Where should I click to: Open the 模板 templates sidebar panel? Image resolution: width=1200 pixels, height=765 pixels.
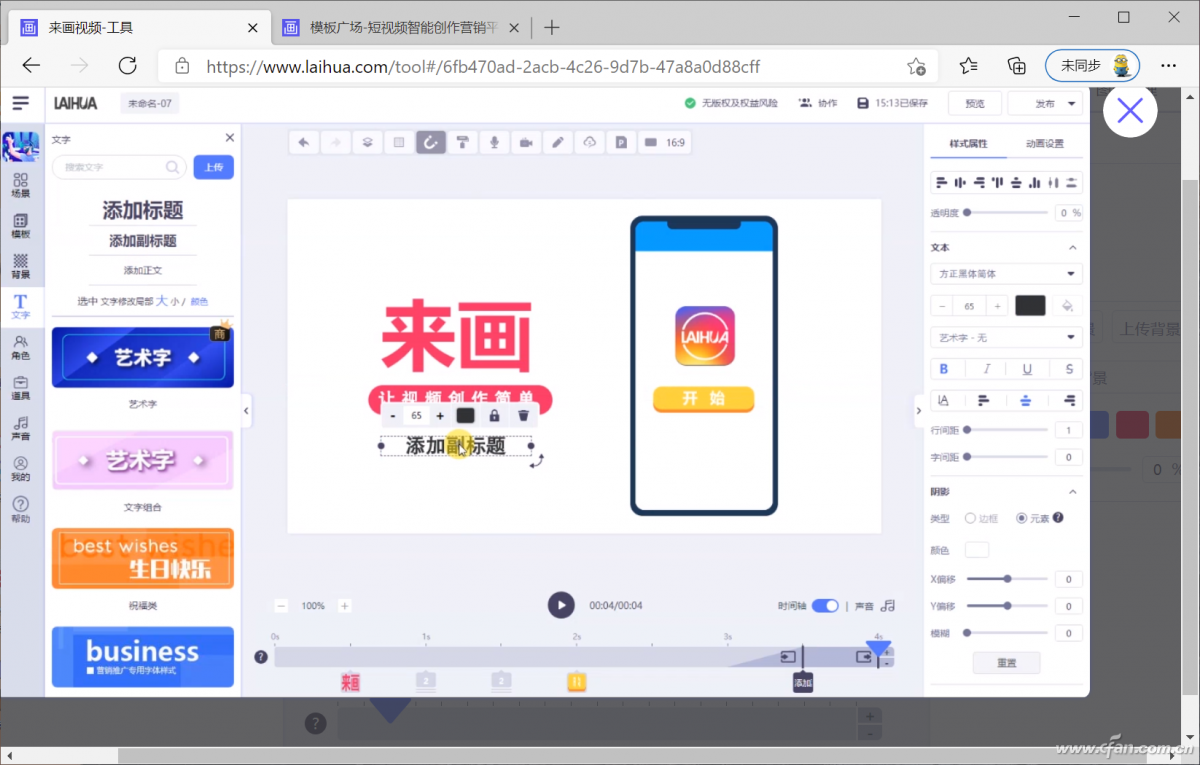coord(21,226)
